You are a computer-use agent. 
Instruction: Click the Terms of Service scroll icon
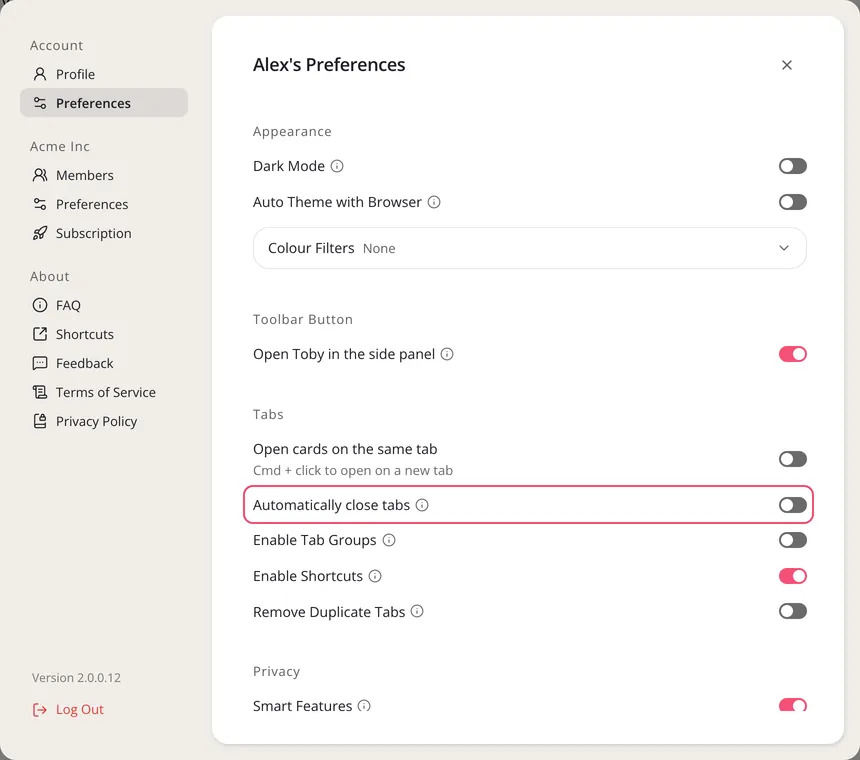point(39,392)
